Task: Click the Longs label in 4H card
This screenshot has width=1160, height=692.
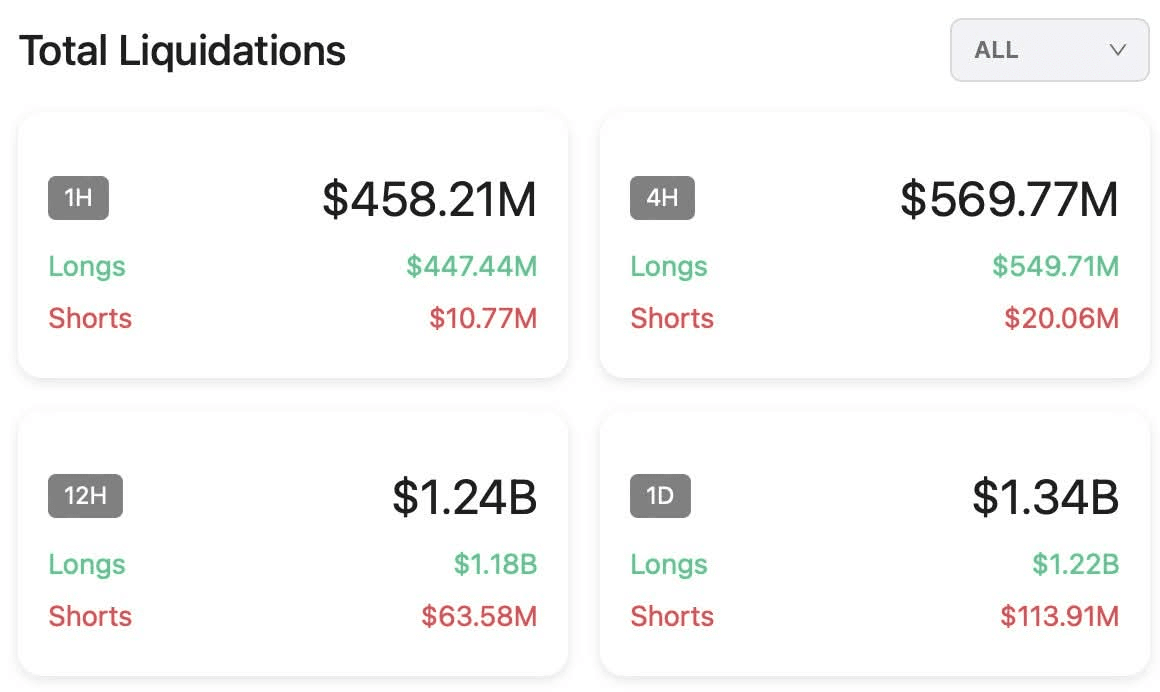Action: 669,267
